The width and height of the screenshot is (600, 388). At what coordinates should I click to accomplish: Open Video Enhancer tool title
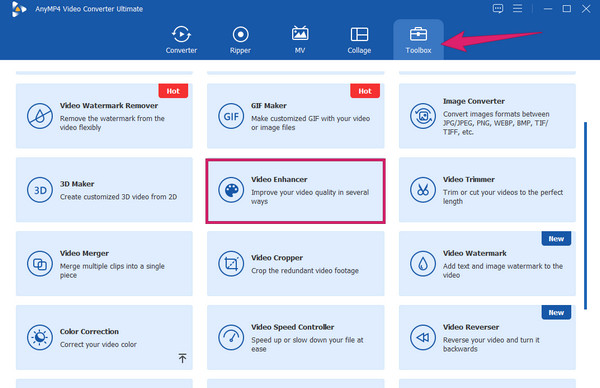coord(279,179)
